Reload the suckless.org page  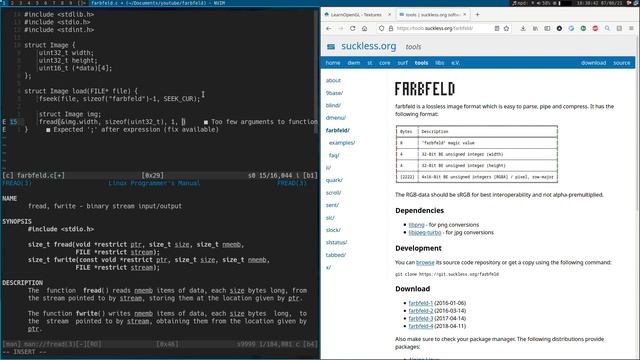tap(353, 29)
